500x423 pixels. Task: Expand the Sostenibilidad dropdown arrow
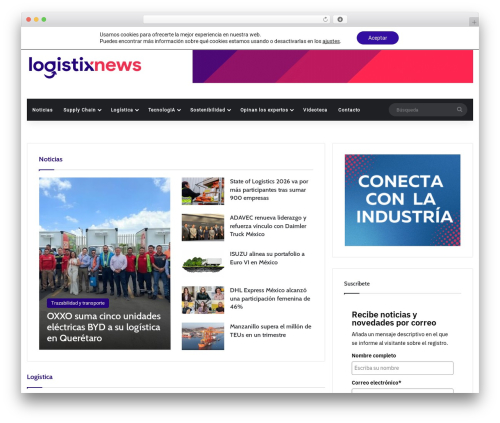(229, 110)
